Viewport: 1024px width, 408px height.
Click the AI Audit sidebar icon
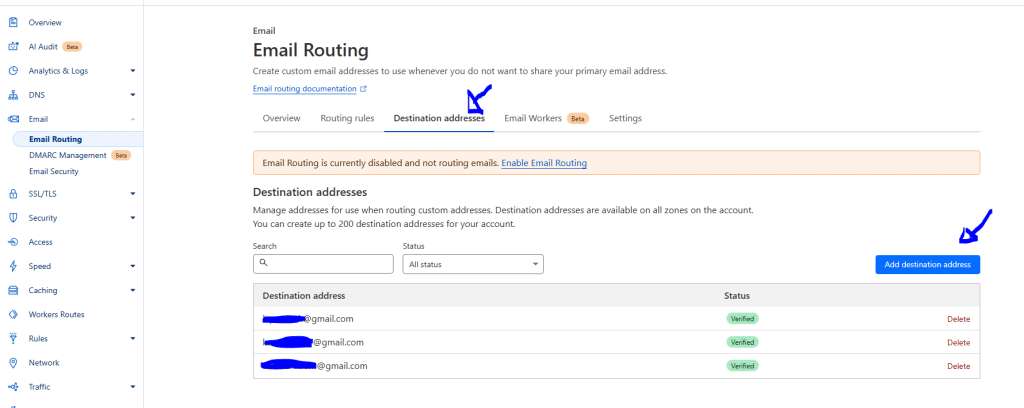pos(13,46)
